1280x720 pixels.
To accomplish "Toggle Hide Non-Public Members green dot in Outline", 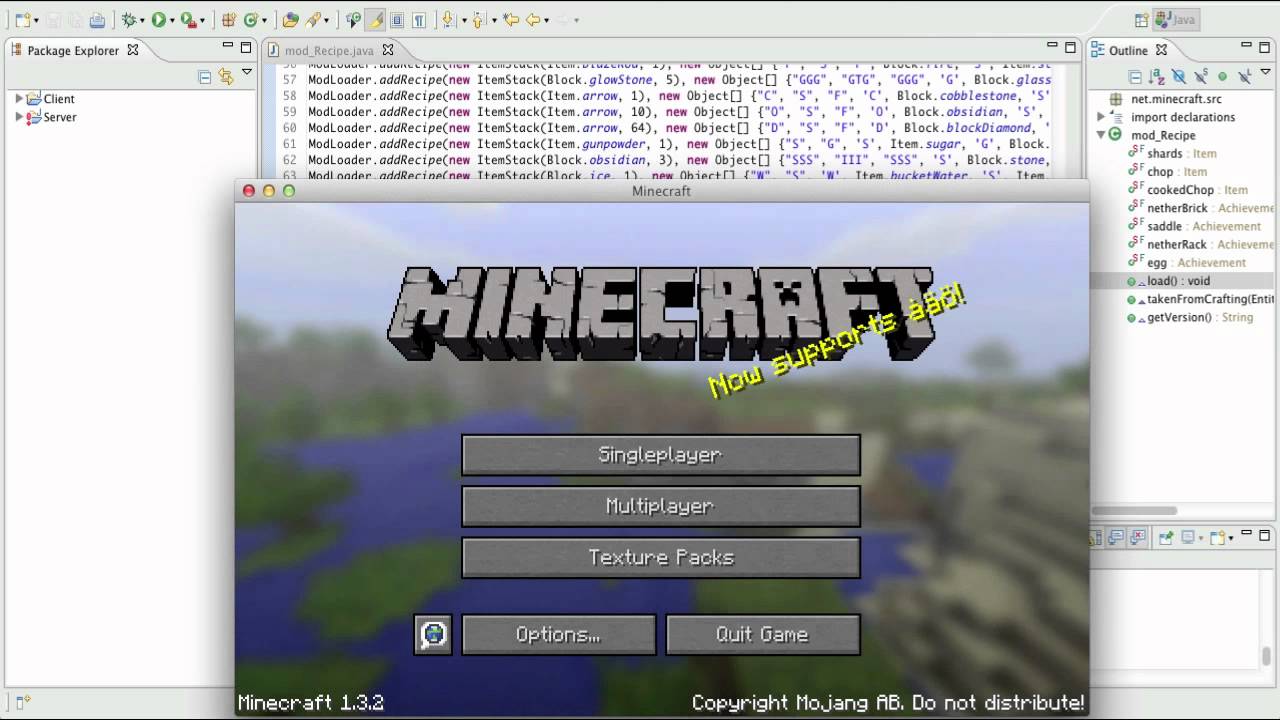I will click(1222, 77).
